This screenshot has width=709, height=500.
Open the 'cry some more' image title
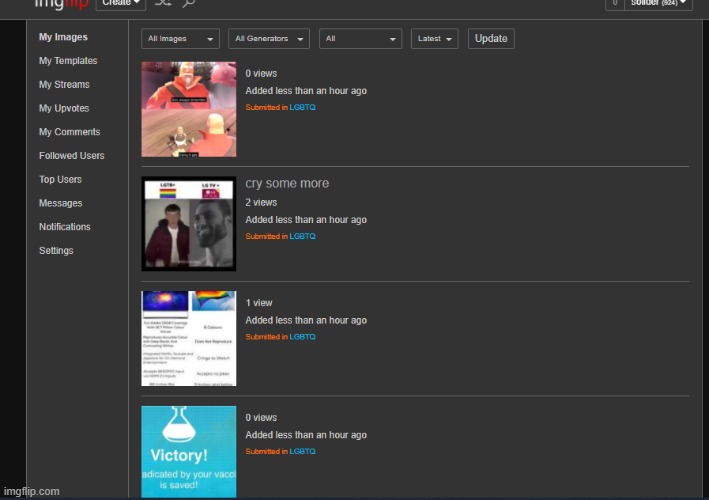tap(287, 184)
